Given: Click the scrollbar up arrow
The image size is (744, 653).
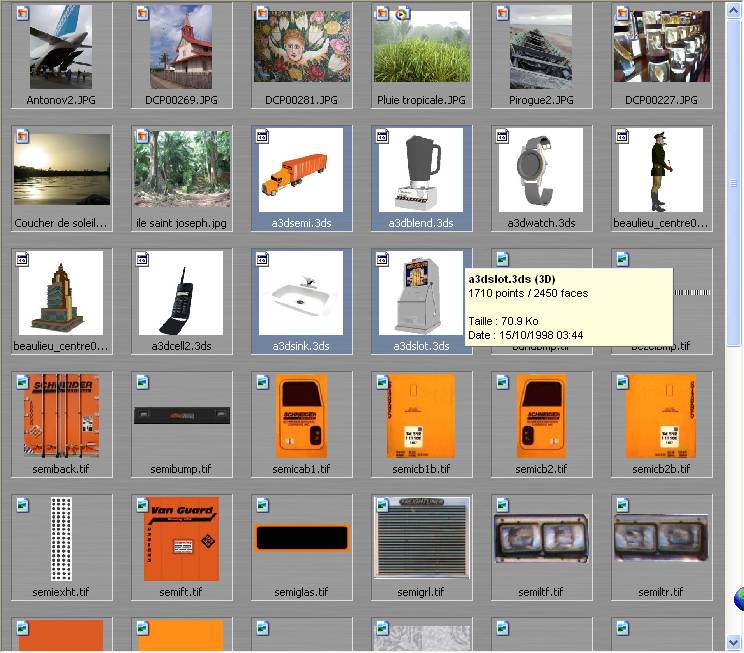Looking at the screenshot, I should (734, 10).
